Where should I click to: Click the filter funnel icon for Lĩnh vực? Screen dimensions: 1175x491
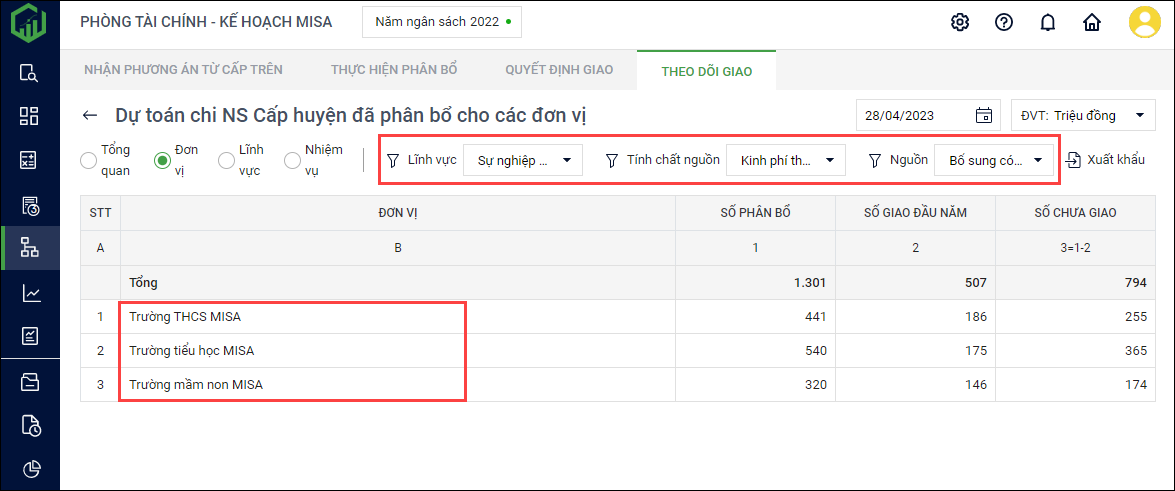click(393, 160)
